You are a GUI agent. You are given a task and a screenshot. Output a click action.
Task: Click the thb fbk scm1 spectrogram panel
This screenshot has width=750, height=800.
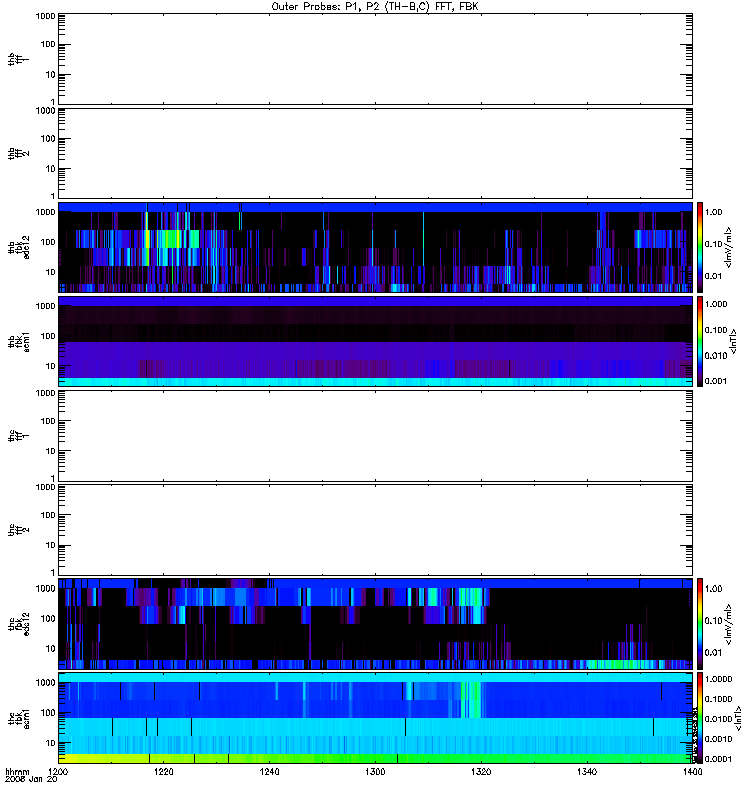click(x=376, y=341)
